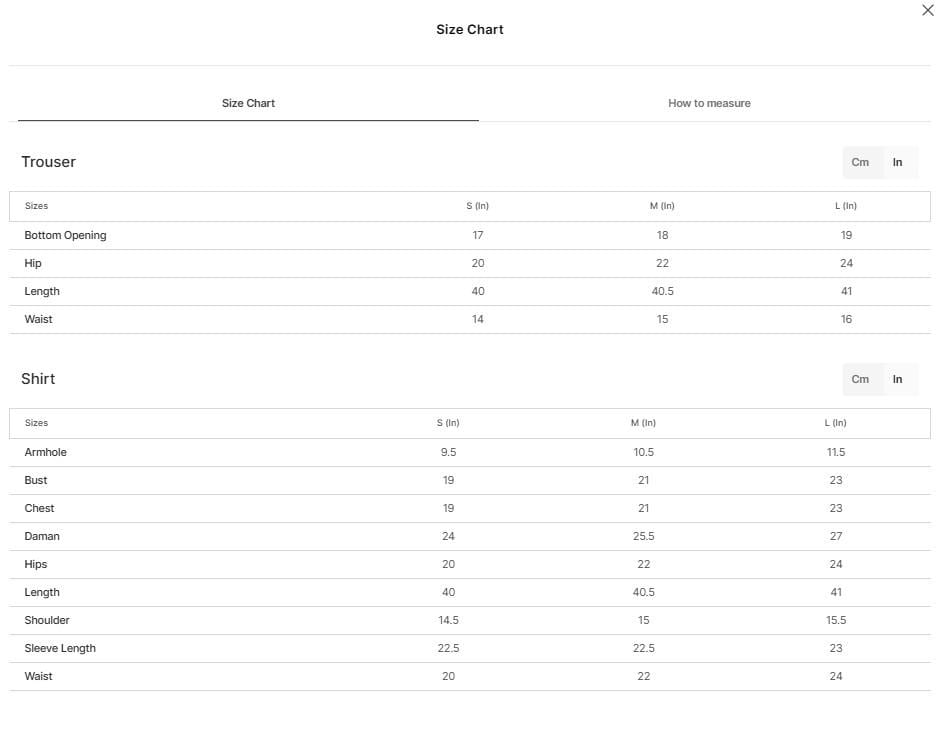Select the Bottom Opening row label
The image size is (936, 748).
66,235
